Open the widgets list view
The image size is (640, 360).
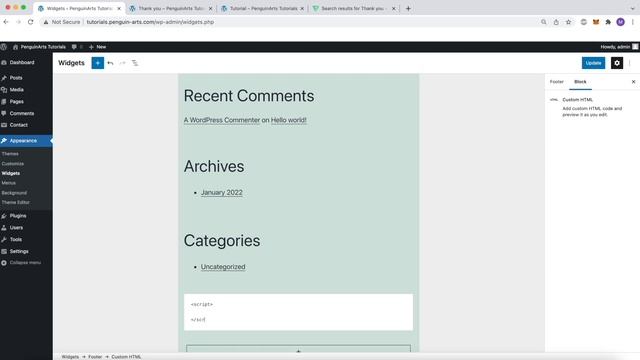pyautogui.click(x=135, y=63)
